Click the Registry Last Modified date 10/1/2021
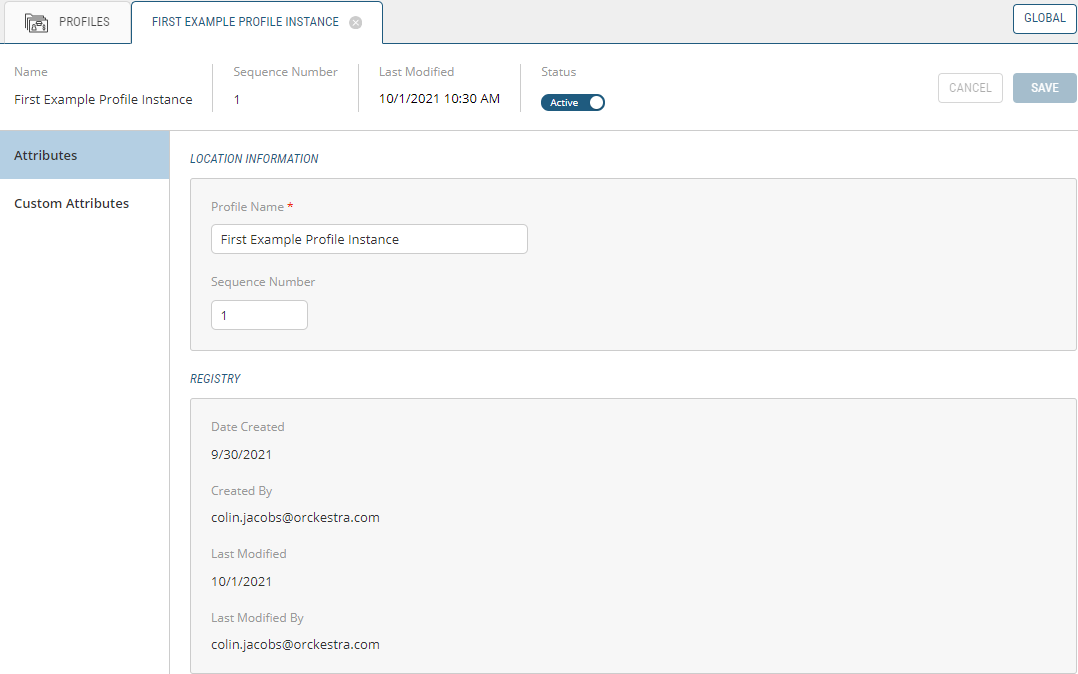1078x674 pixels. coord(241,581)
